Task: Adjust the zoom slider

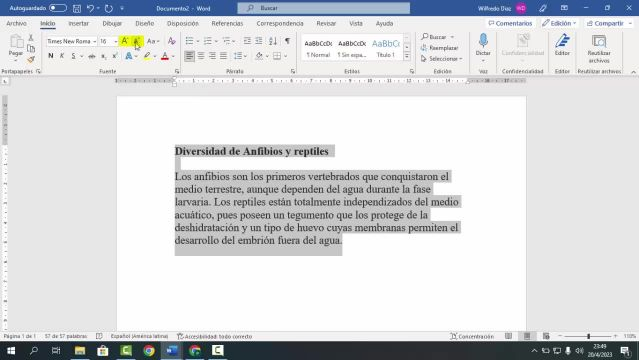Action: 588,336
